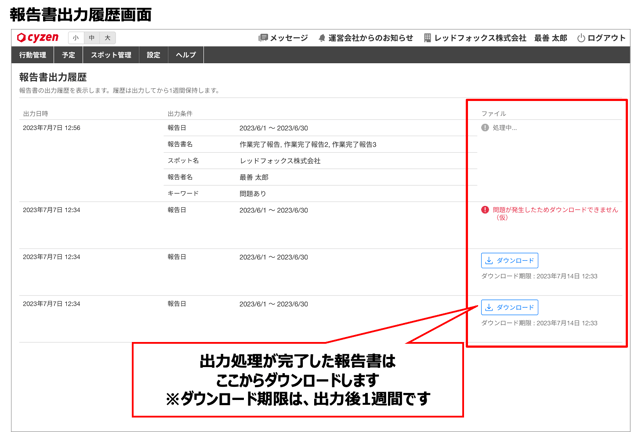
Task: Set font size to large (大)
Action: click(x=107, y=38)
